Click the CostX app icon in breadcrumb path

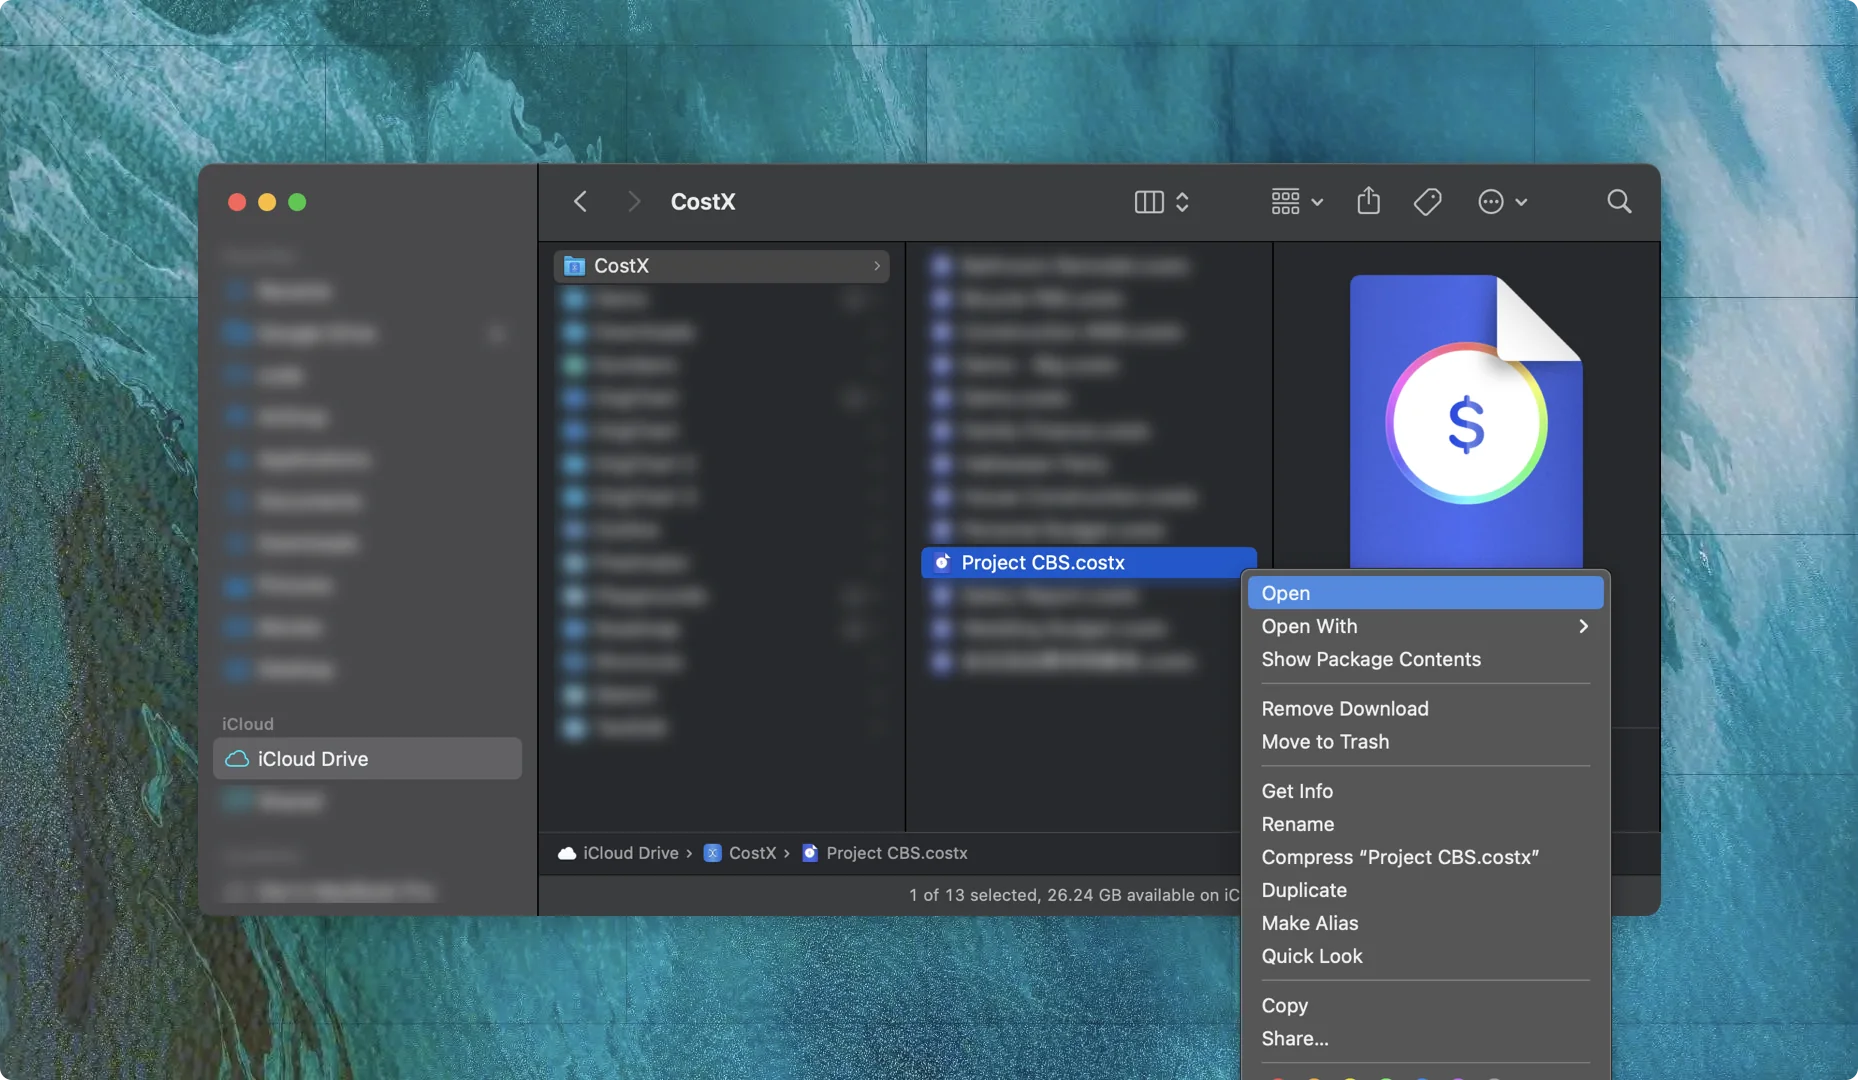click(712, 853)
